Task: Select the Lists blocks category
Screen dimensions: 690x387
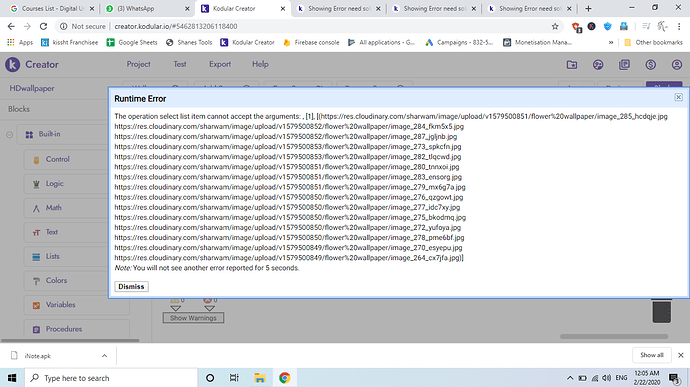Action: pos(52,256)
